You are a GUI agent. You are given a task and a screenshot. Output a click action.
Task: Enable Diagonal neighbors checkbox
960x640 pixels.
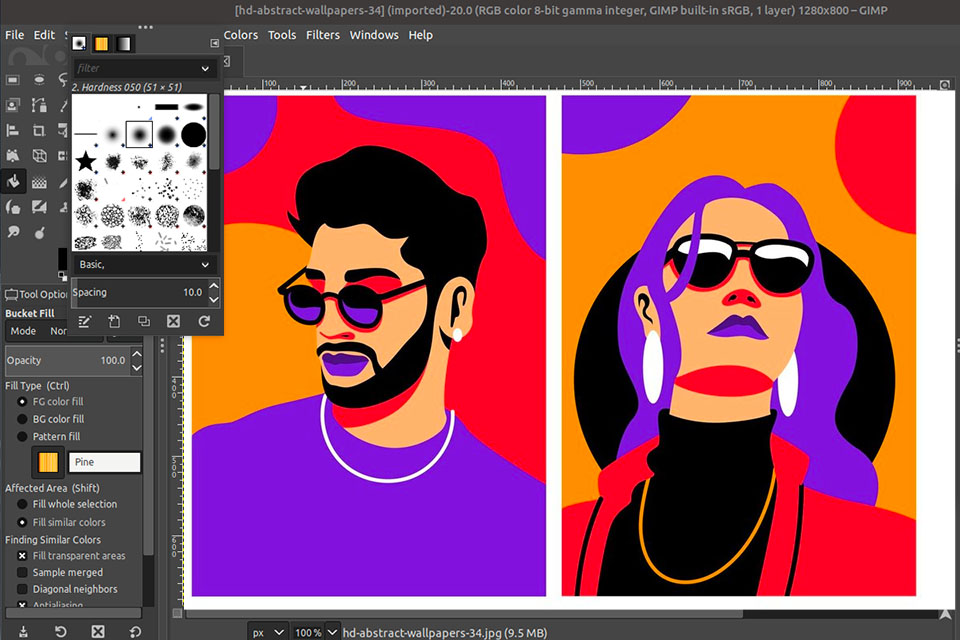[22, 589]
